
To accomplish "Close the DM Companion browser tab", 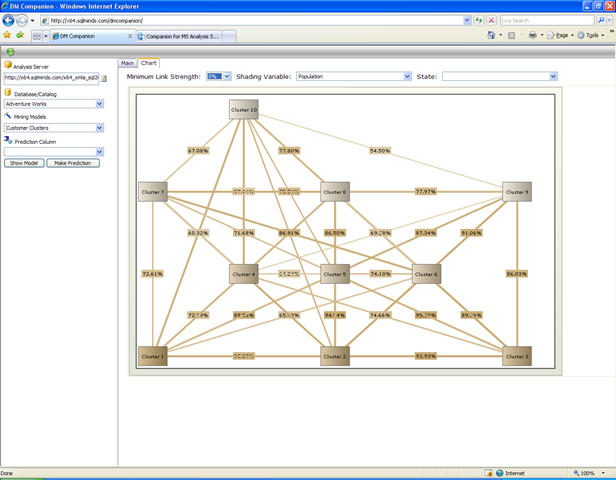I will pyautogui.click(x=130, y=36).
